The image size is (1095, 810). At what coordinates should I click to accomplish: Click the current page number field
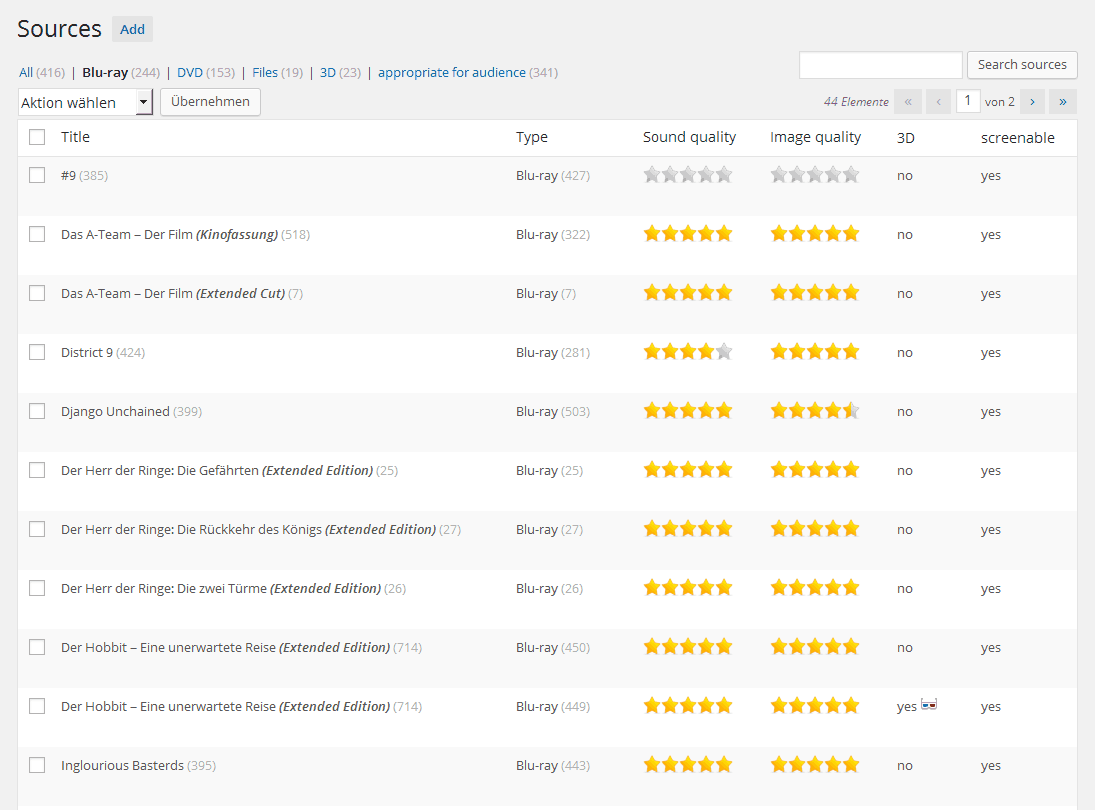pos(968,101)
